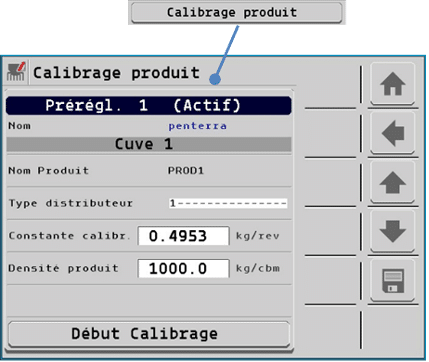
Task: Click the seeder calibration icon in header
Action: click(16, 71)
